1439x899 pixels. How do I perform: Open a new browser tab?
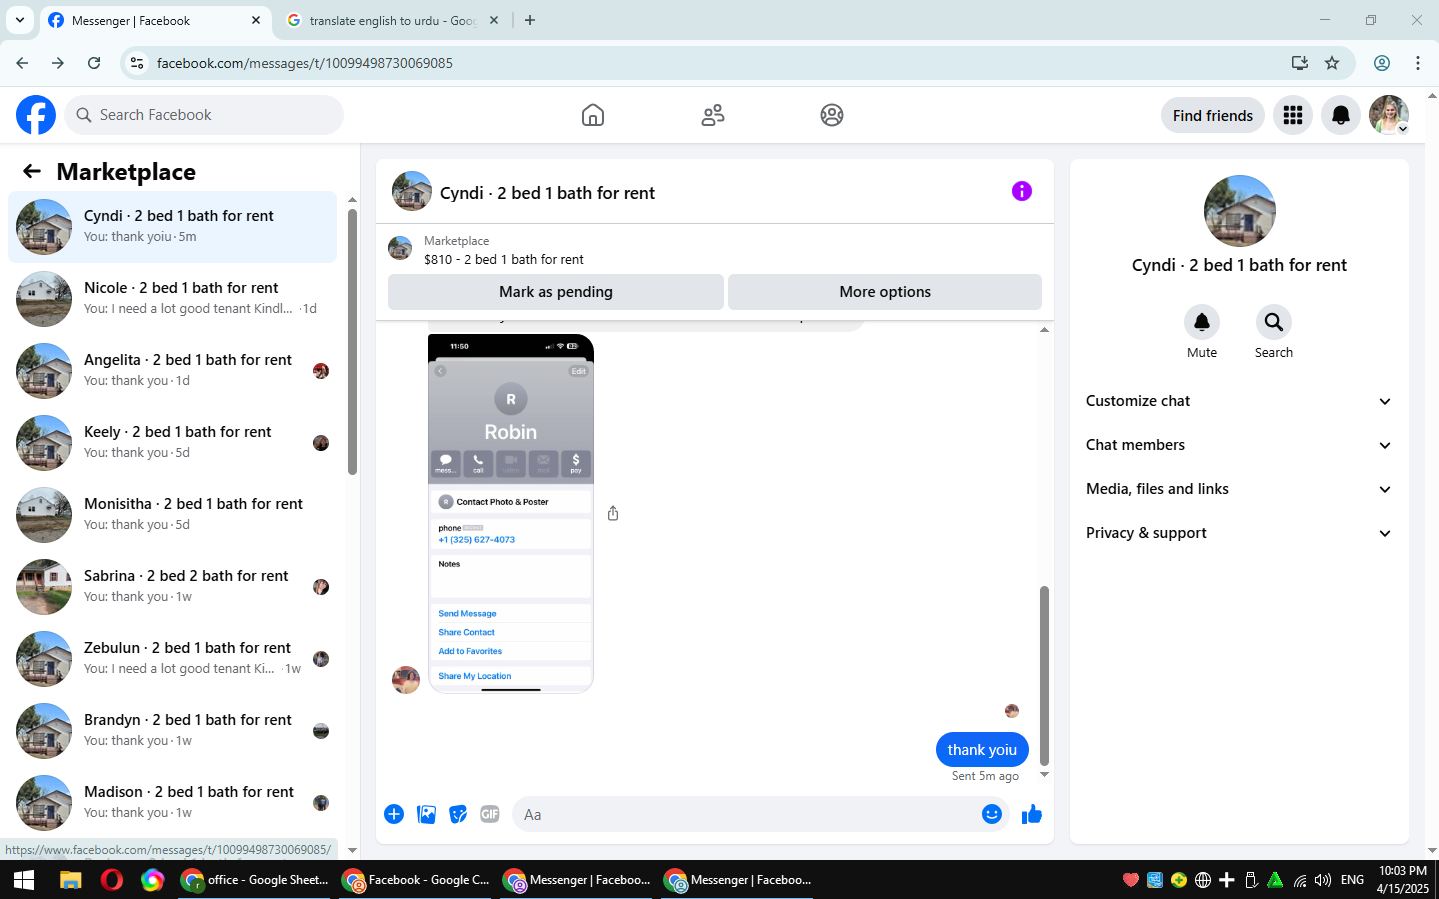[x=530, y=20]
